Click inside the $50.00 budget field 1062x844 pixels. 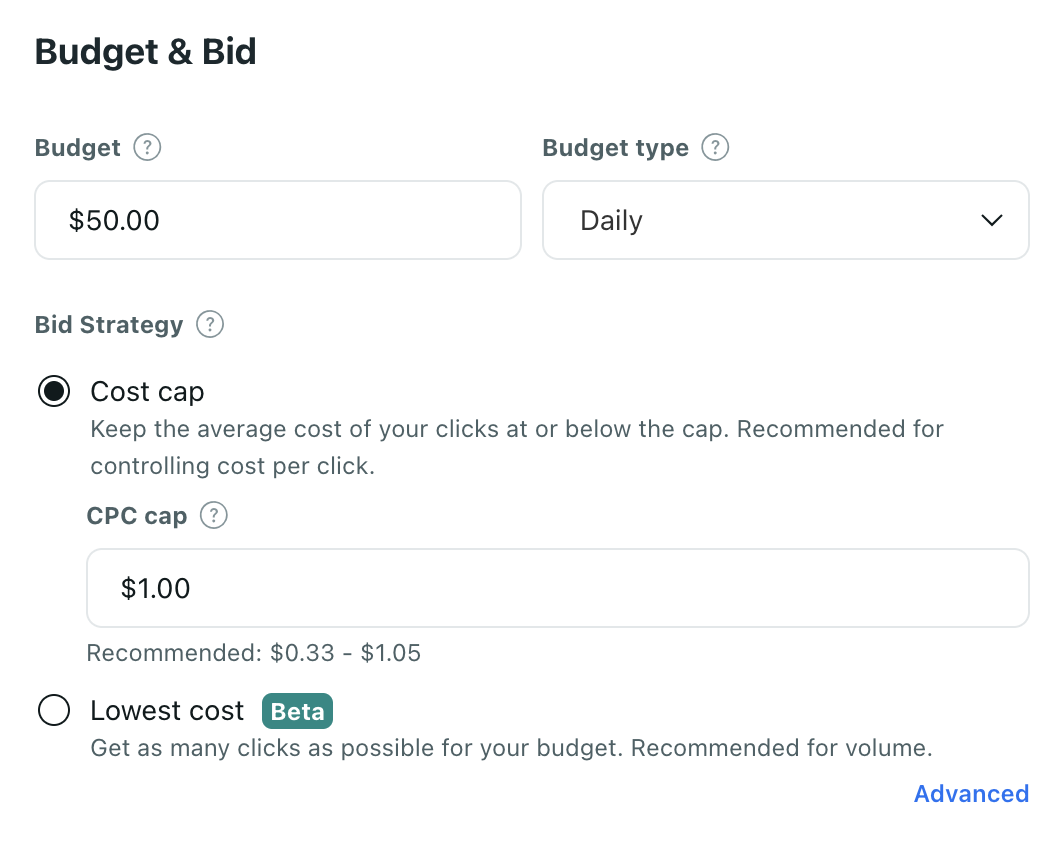point(277,220)
